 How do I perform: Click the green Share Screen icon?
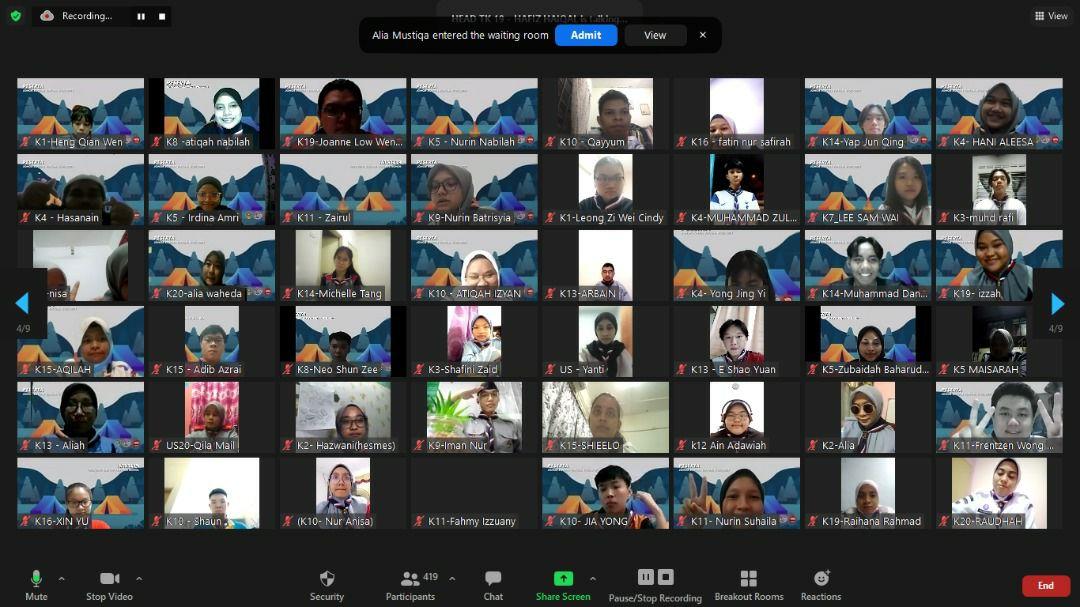point(563,578)
